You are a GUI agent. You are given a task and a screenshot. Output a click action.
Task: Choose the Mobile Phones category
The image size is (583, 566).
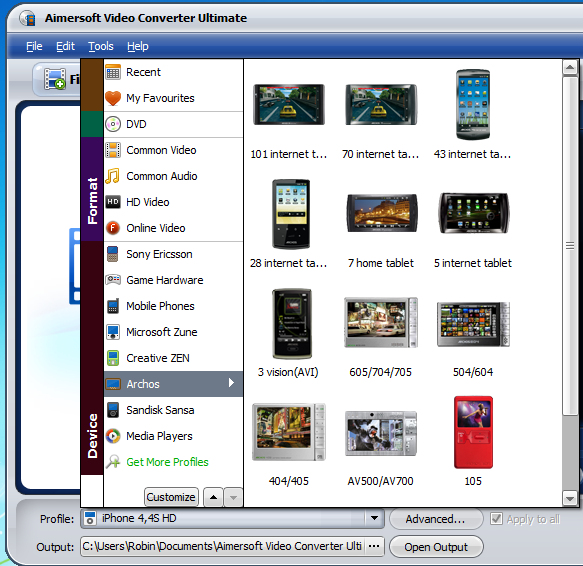(173, 306)
